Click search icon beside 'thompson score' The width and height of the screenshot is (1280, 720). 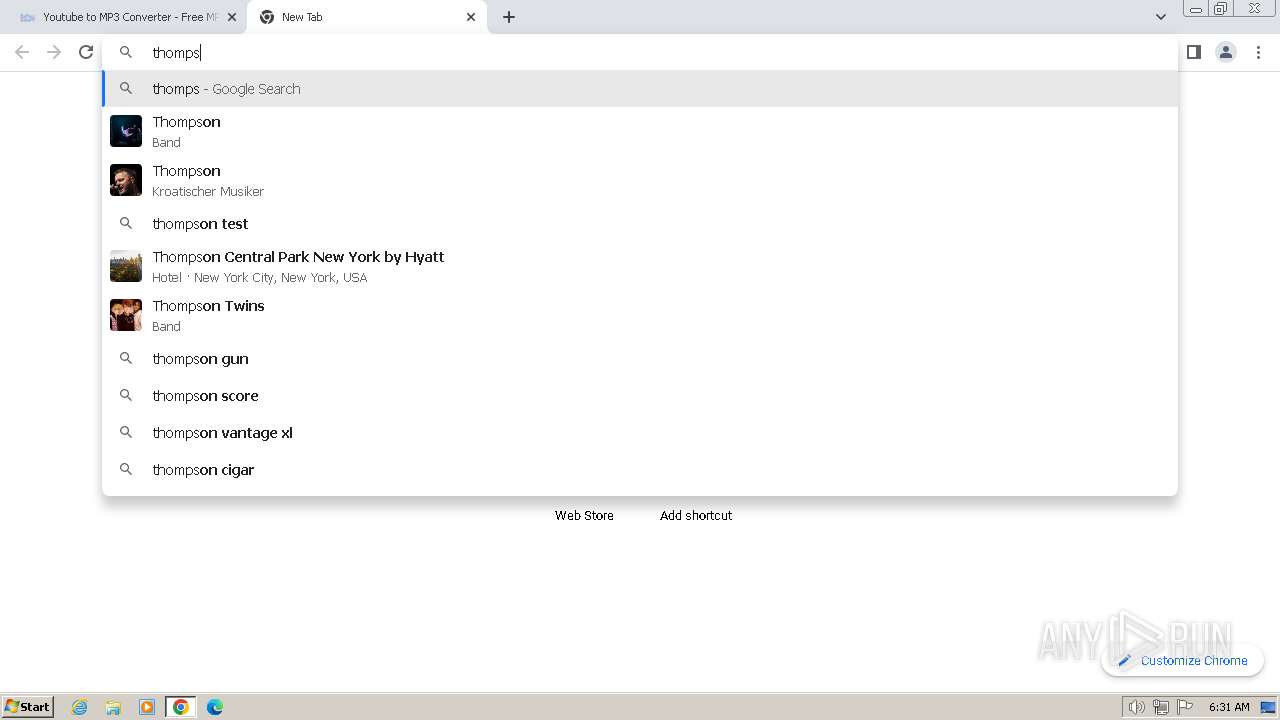(x=126, y=395)
